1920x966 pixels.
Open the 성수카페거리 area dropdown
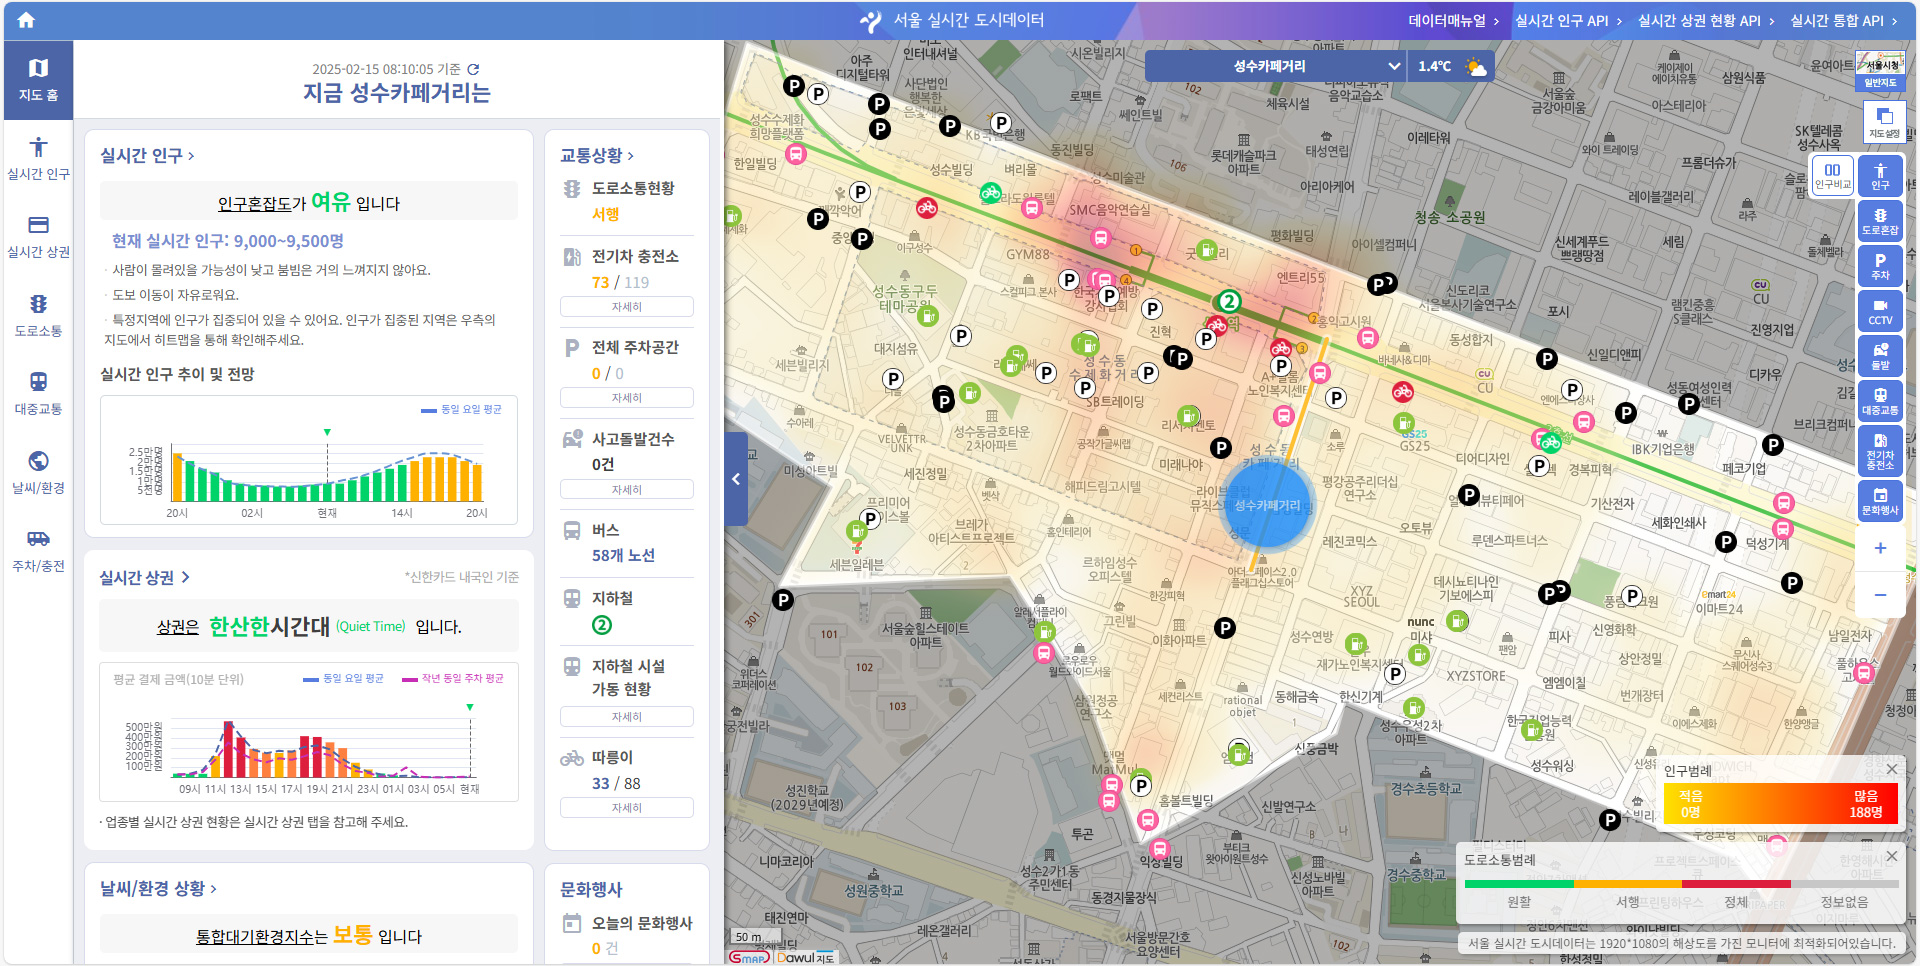[1274, 66]
